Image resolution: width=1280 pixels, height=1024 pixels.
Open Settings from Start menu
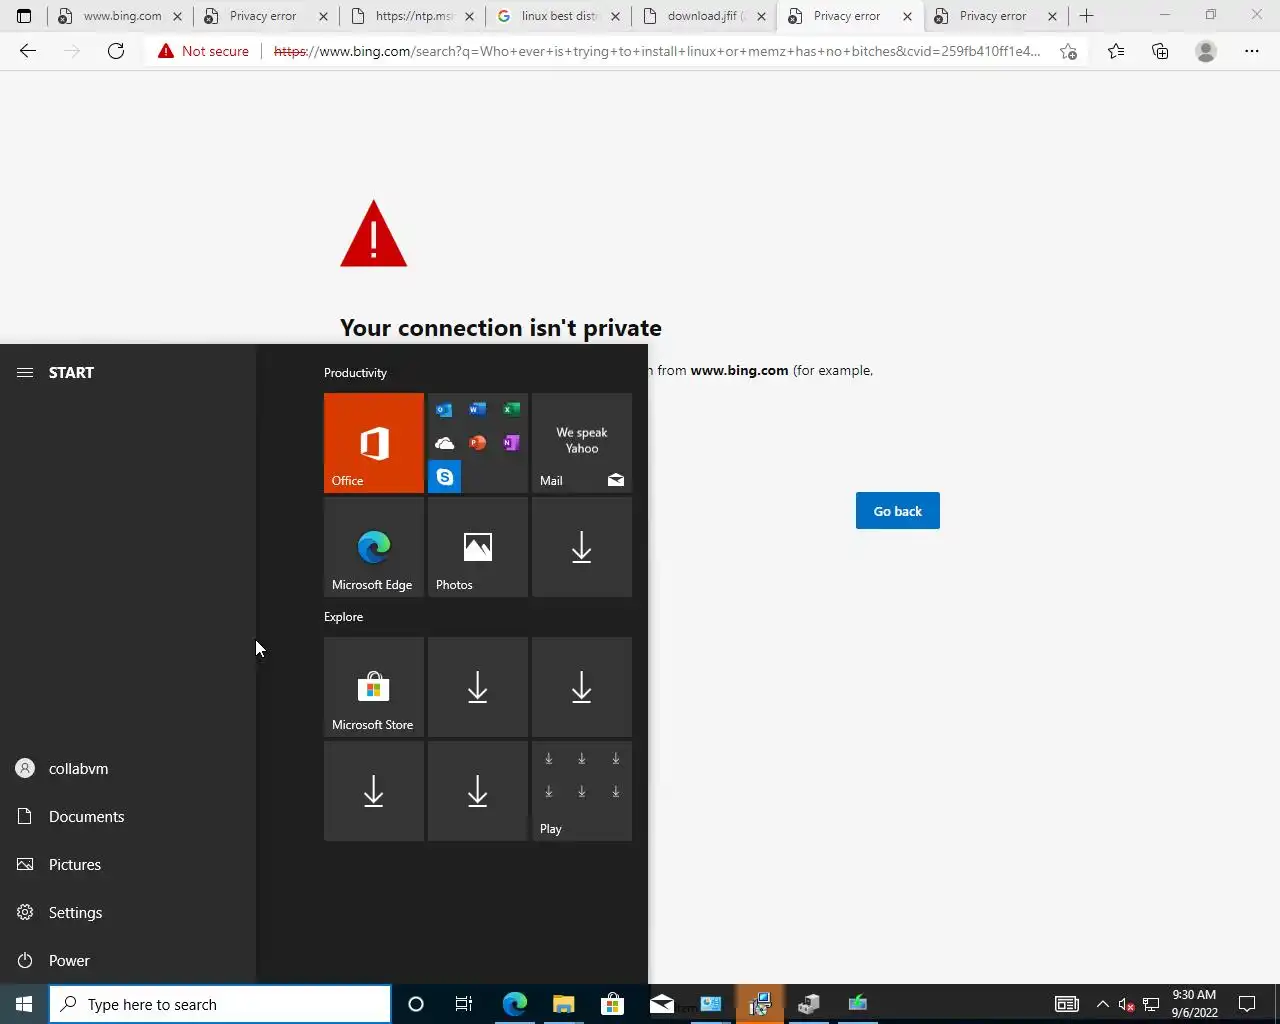click(x=128, y=912)
